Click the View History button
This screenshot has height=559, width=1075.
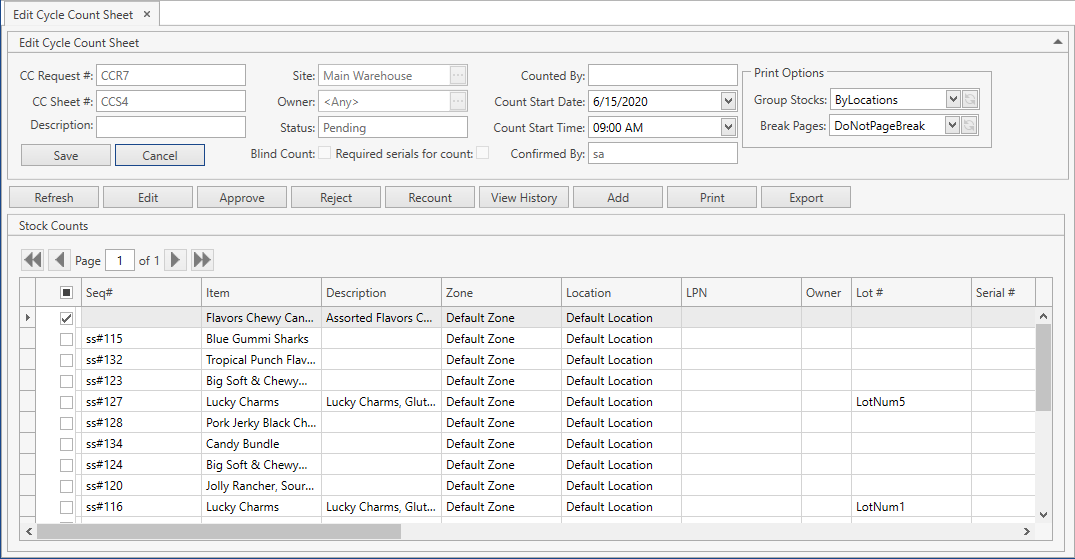click(524, 198)
